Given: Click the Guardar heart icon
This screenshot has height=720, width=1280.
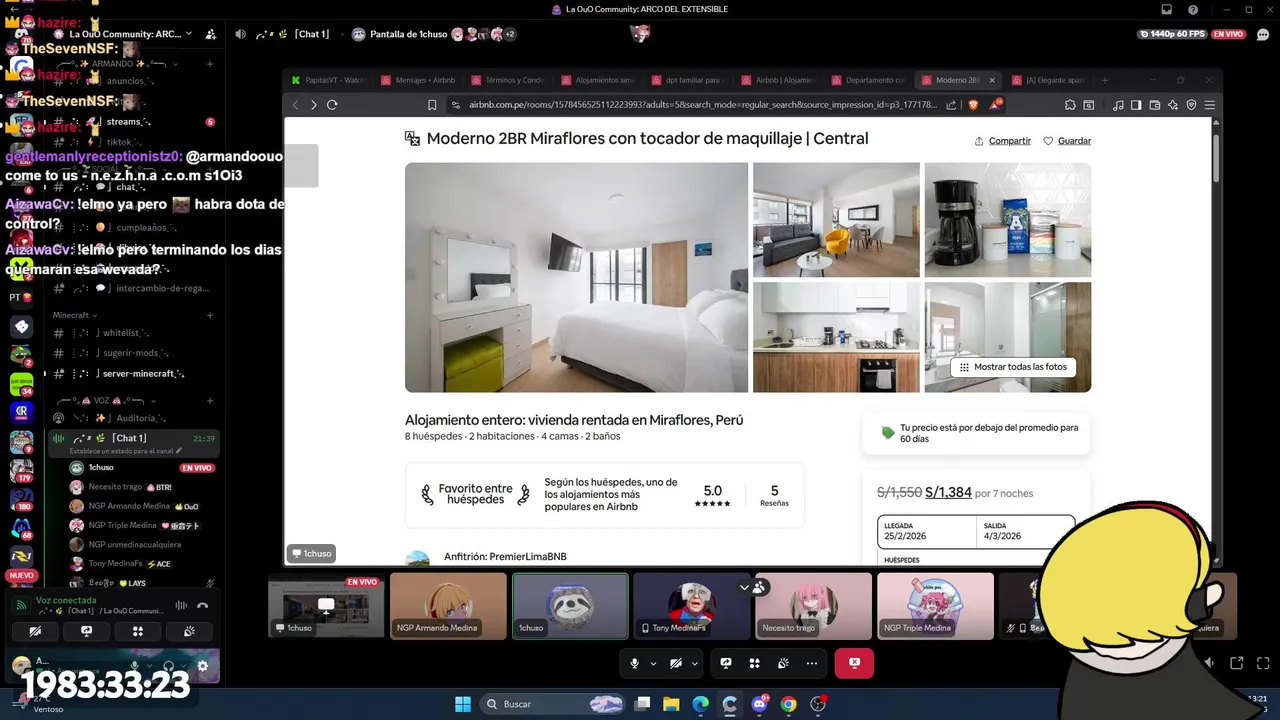Looking at the screenshot, I should (1048, 141).
